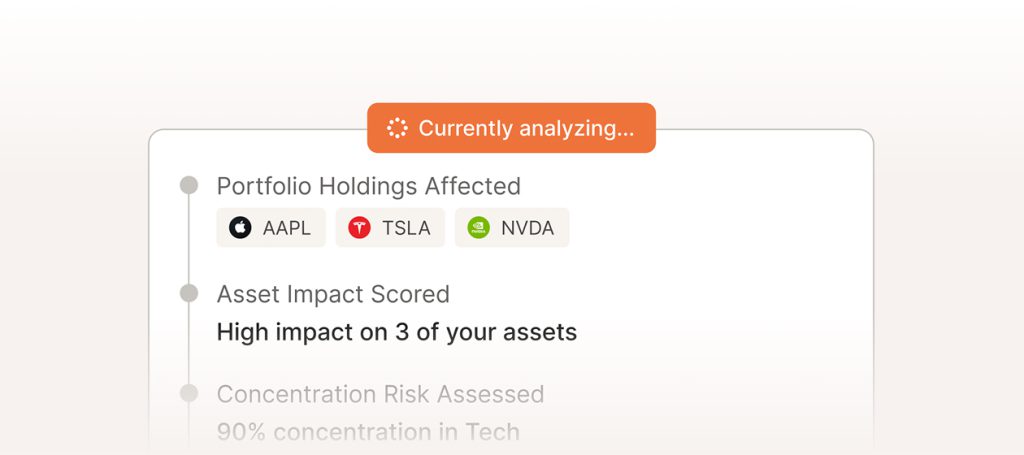
Task: Click the Apple logo icon
Action: [x=240, y=228]
